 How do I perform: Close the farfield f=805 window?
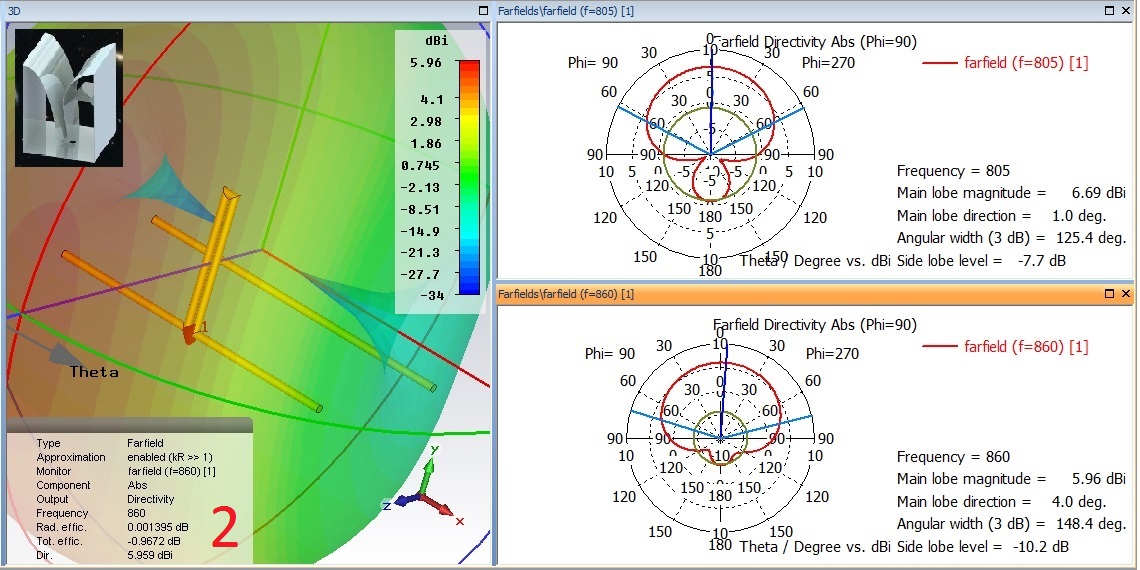coord(1126,9)
